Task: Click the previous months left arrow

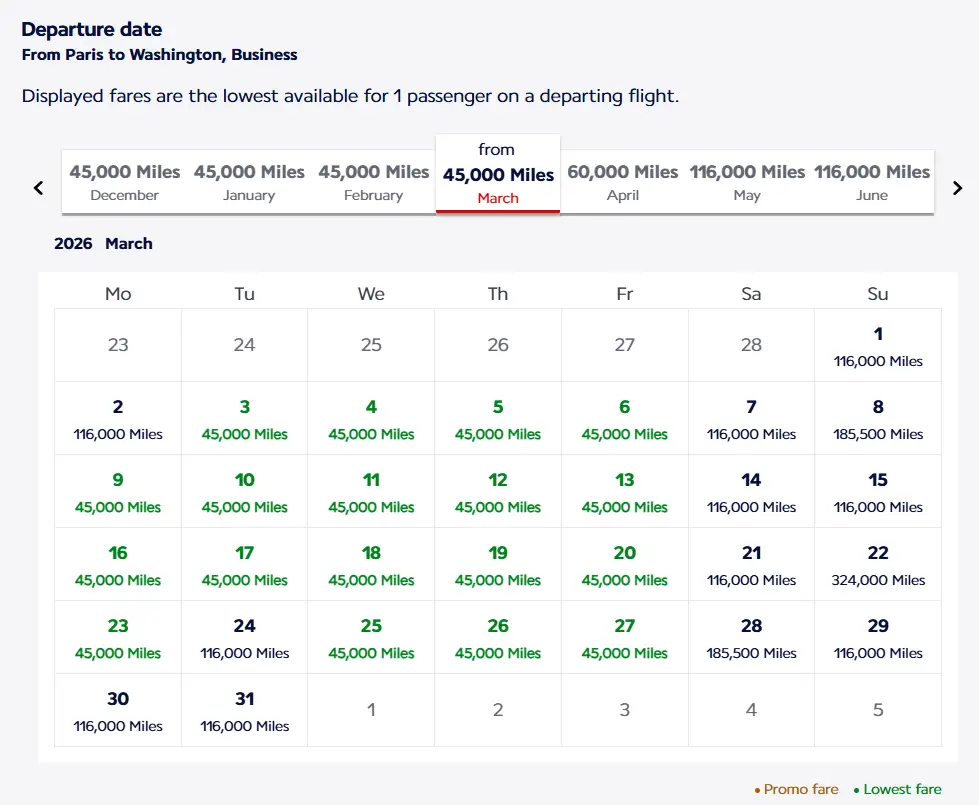Action: 38,187
